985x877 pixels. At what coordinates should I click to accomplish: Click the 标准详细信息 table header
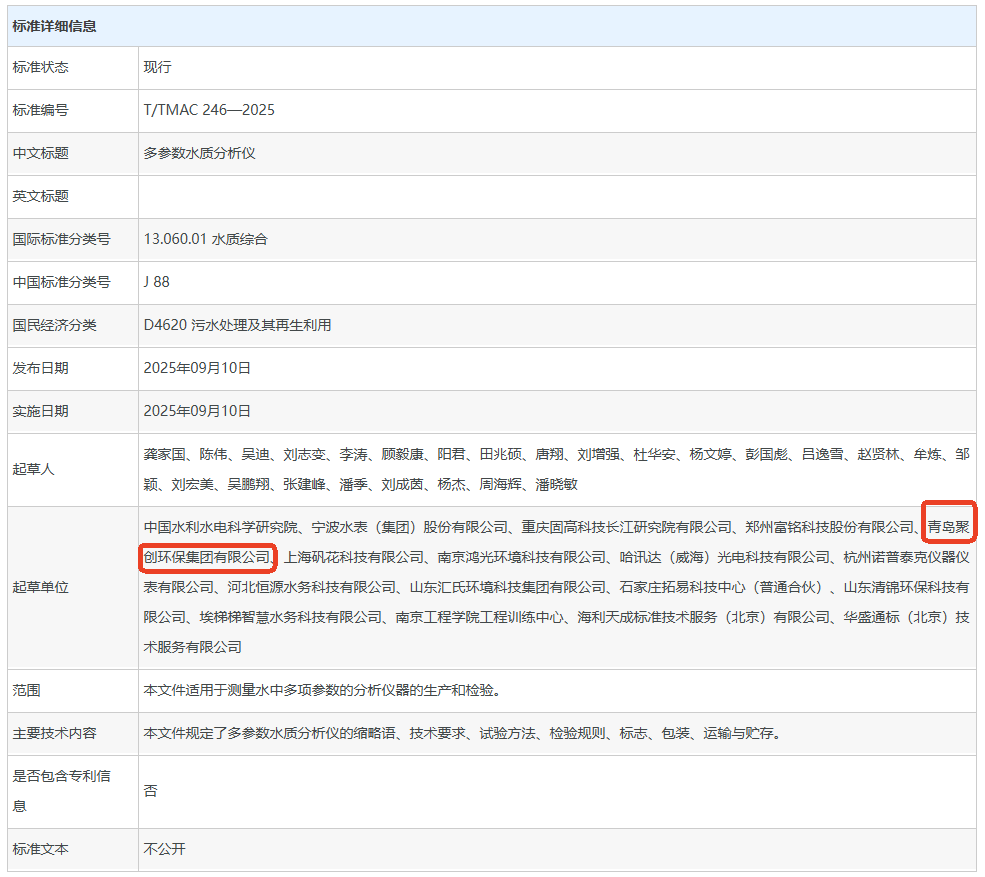point(55,26)
